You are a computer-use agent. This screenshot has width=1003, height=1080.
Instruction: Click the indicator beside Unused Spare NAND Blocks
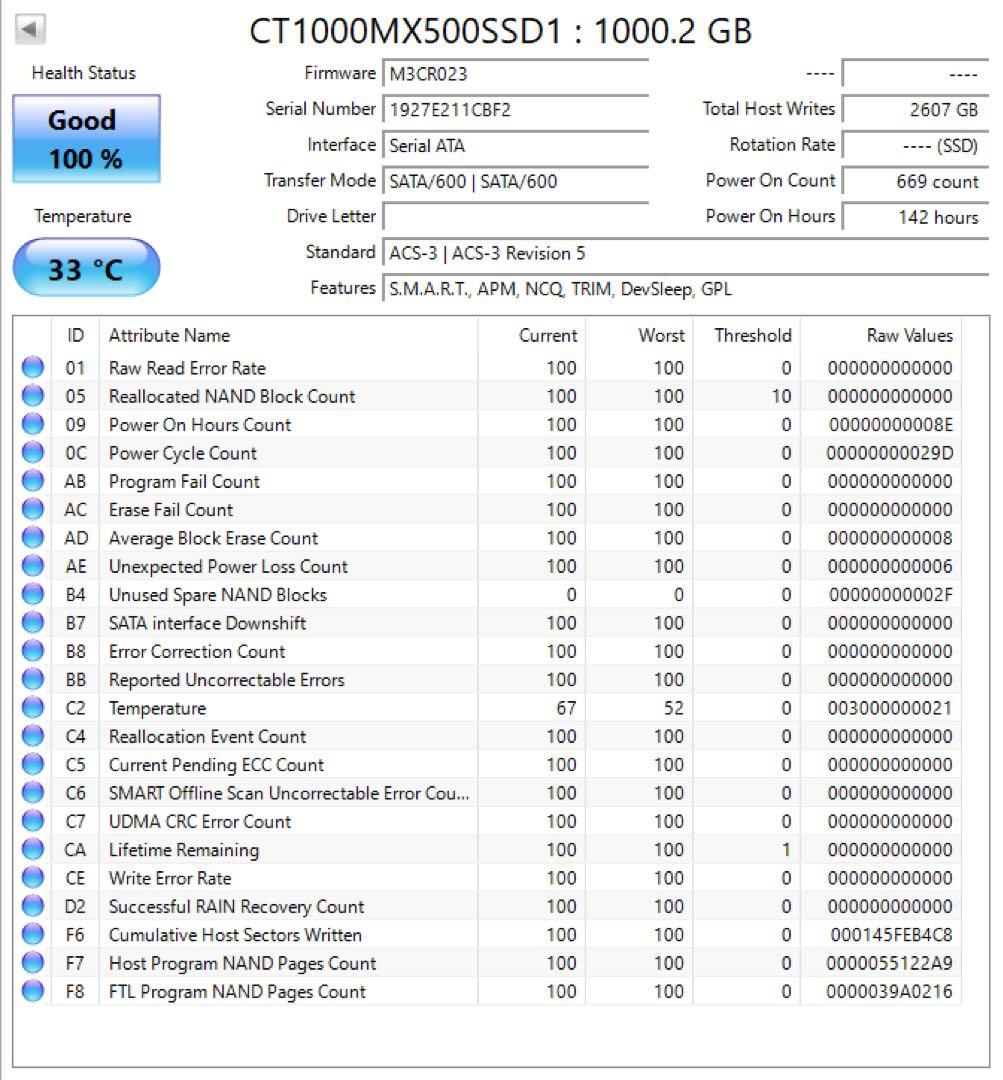tap(31, 595)
